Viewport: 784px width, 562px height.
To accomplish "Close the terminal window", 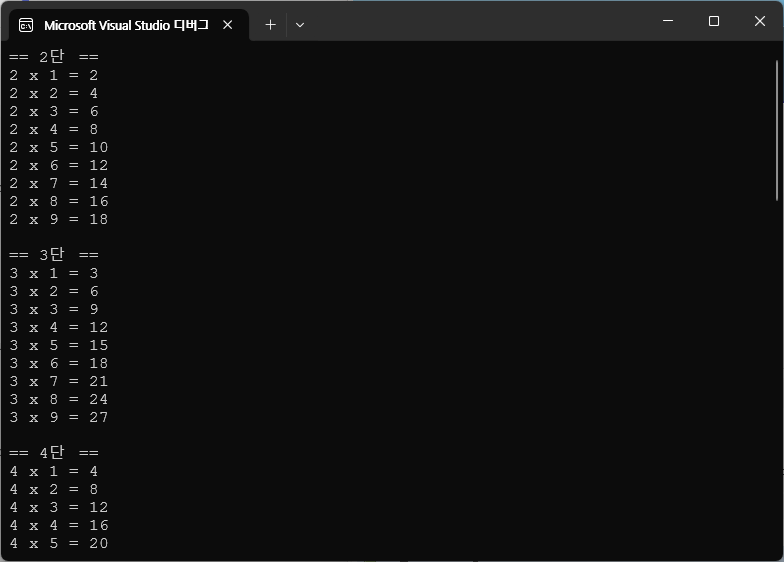I will pyautogui.click(x=759, y=21).
